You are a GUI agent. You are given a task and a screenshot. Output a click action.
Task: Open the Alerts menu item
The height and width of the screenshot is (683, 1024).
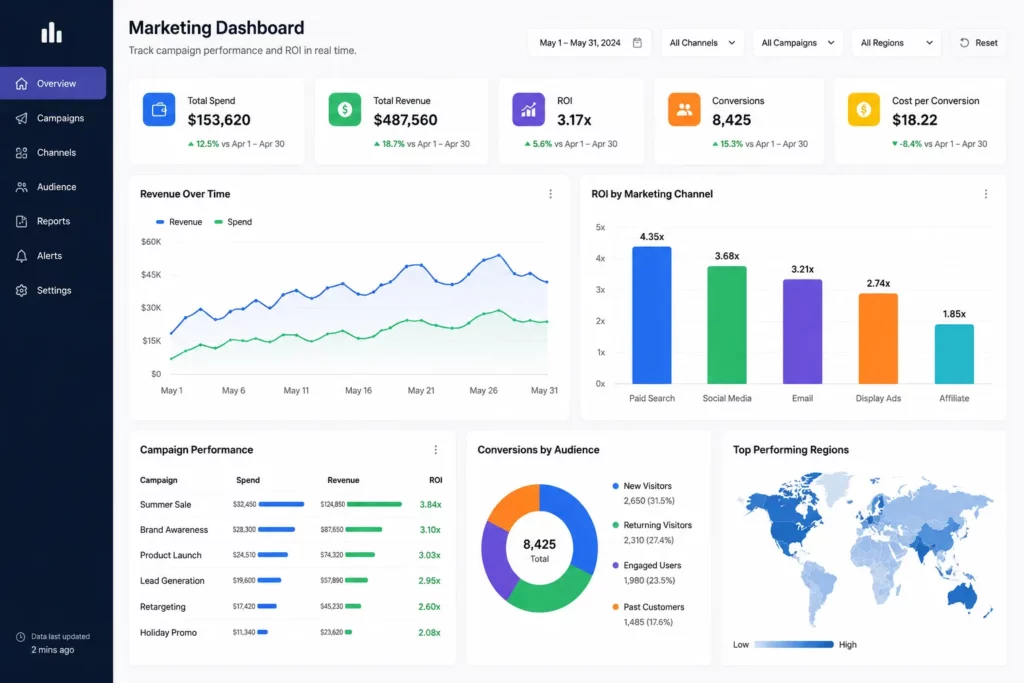[x=53, y=256]
